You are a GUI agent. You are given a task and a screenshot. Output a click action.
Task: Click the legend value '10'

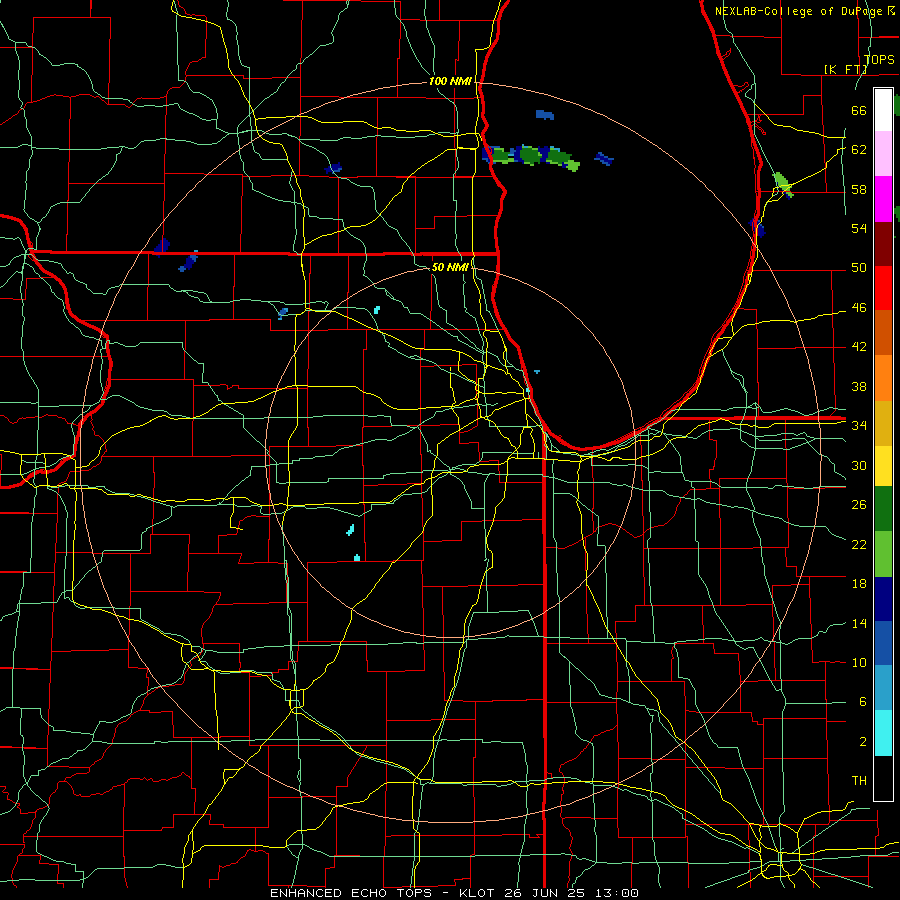pos(859,662)
